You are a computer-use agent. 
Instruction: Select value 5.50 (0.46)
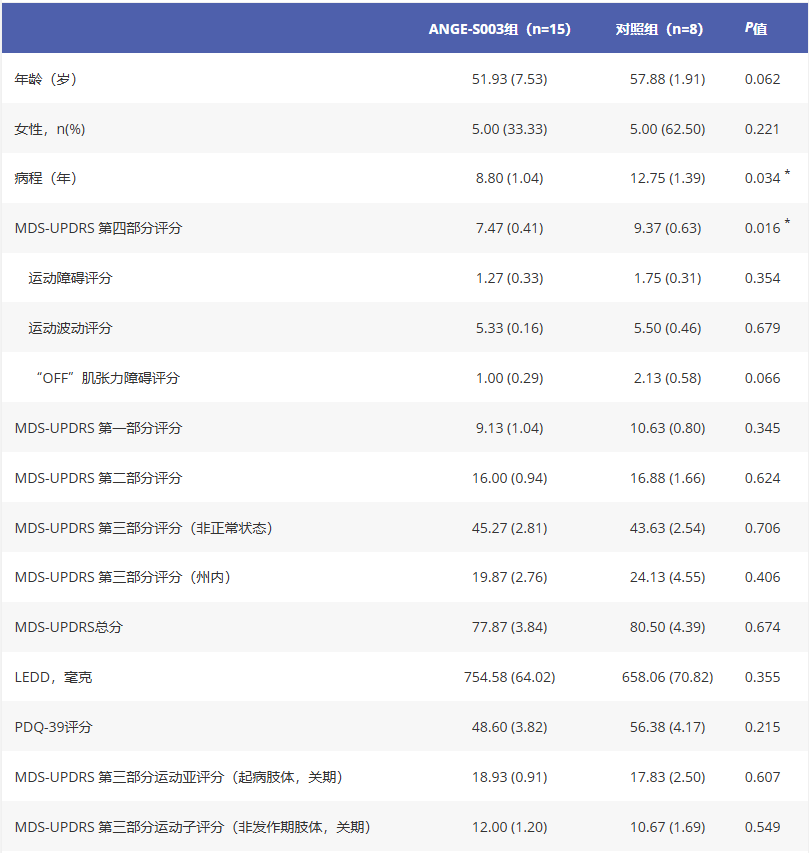[668, 329]
